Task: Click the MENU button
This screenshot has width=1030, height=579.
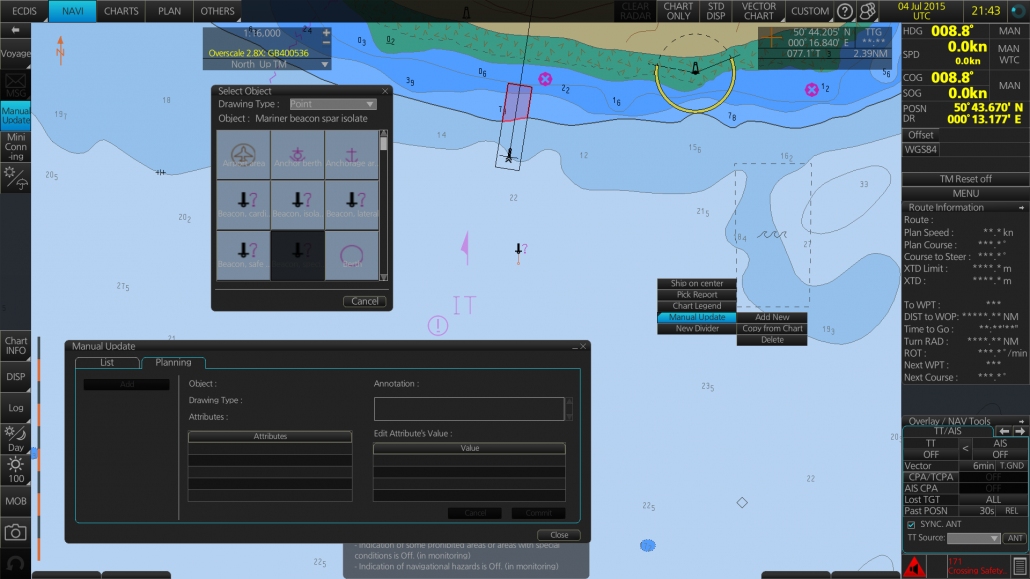Action: click(965, 193)
